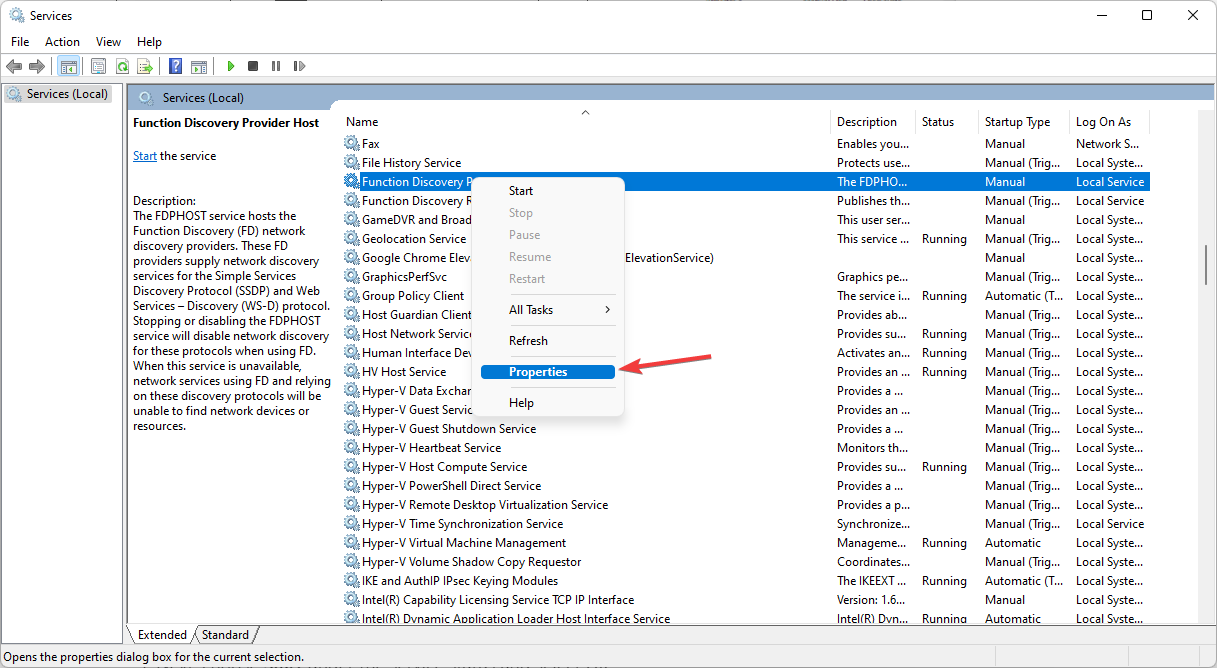Viewport: 1217px width, 668px height.
Task: Expand the All Tasks submenu arrow
Action: (607, 310)
